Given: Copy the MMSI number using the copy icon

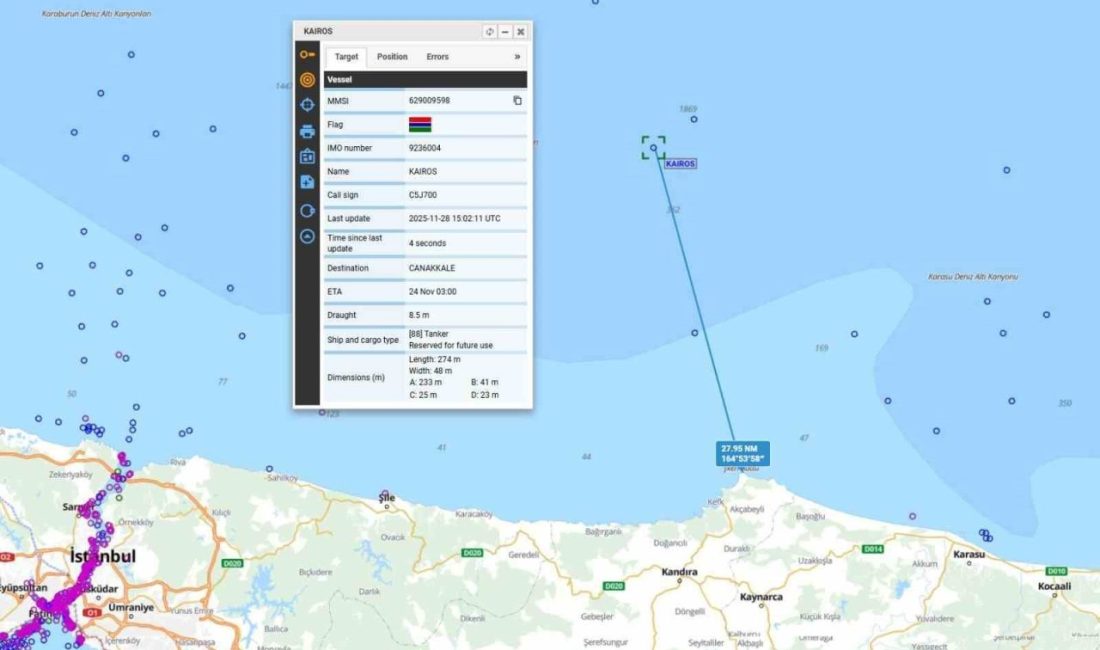Looking at the screenshot, I should [x=518, y=99].
